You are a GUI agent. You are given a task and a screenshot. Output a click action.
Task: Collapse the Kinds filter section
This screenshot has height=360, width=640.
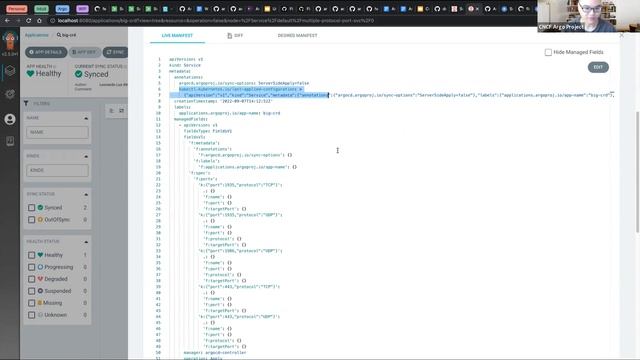point(86,156)
